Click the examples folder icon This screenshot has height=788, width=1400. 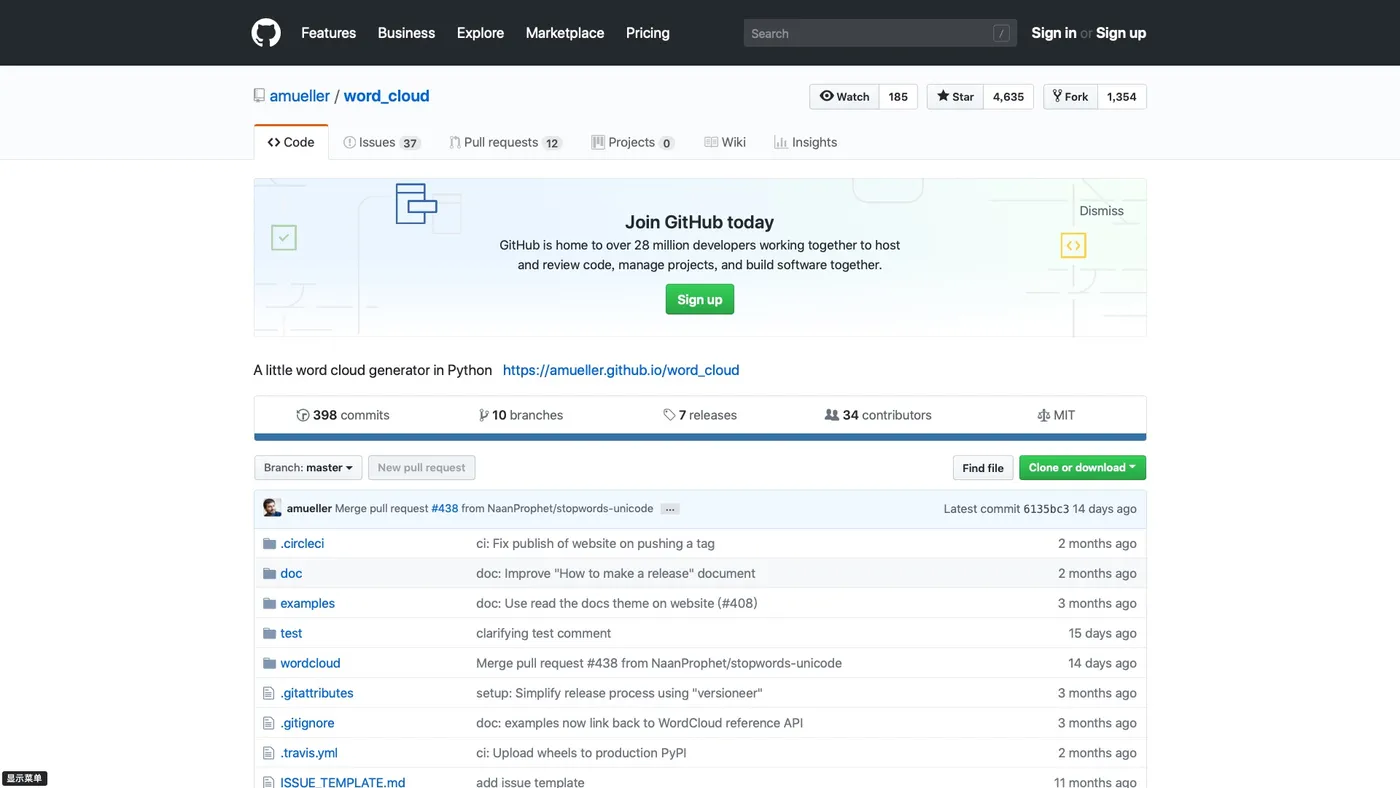269,603
